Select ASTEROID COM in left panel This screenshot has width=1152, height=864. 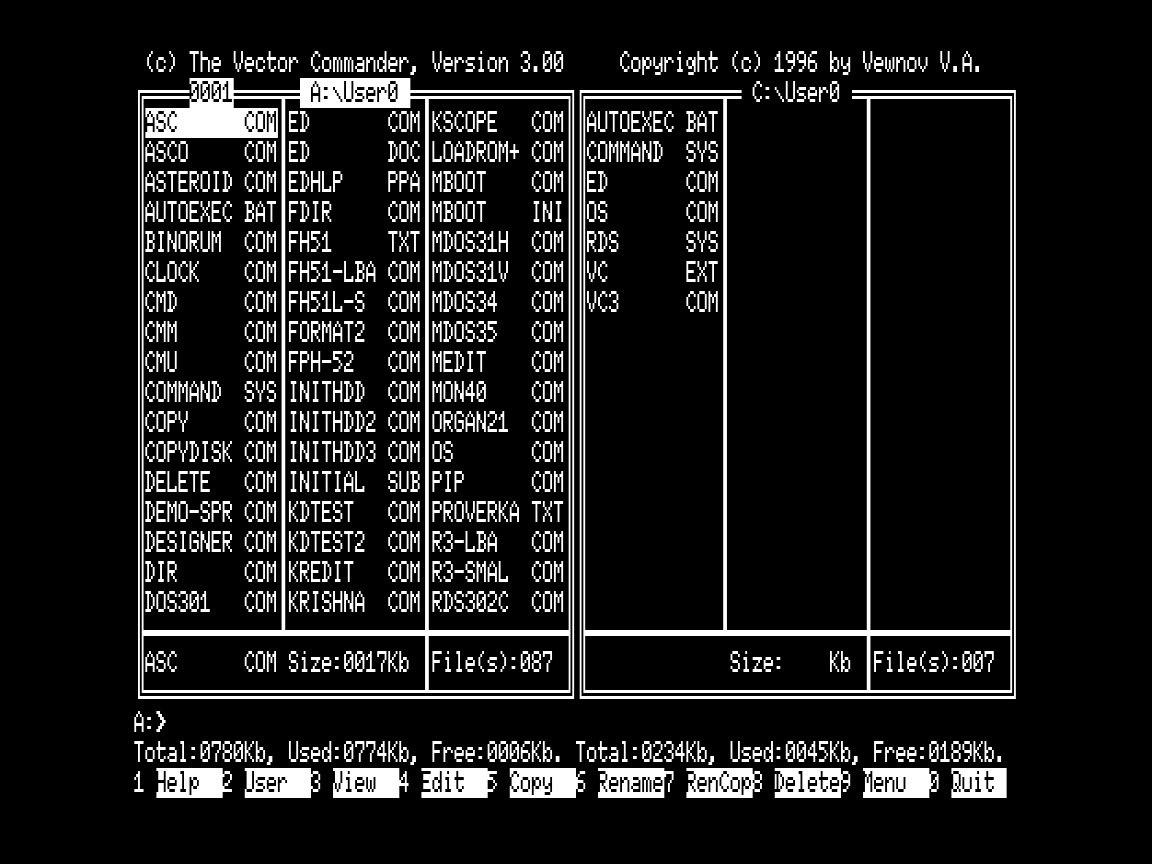click(x=211, y=183)
